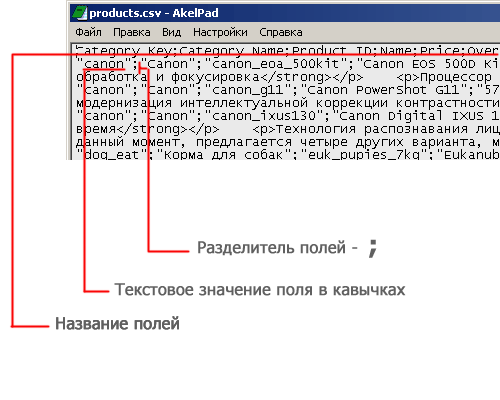Click the "dog_eat" category key text
This screenshot has height=400, width=500.
coord(112,155)
